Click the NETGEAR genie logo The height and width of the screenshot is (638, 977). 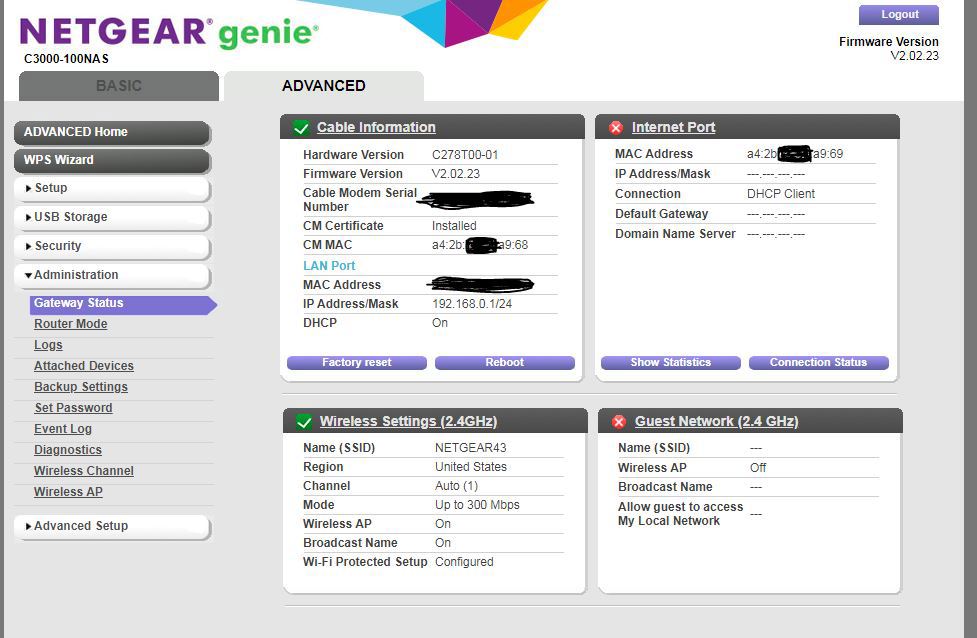pos(168,33)
